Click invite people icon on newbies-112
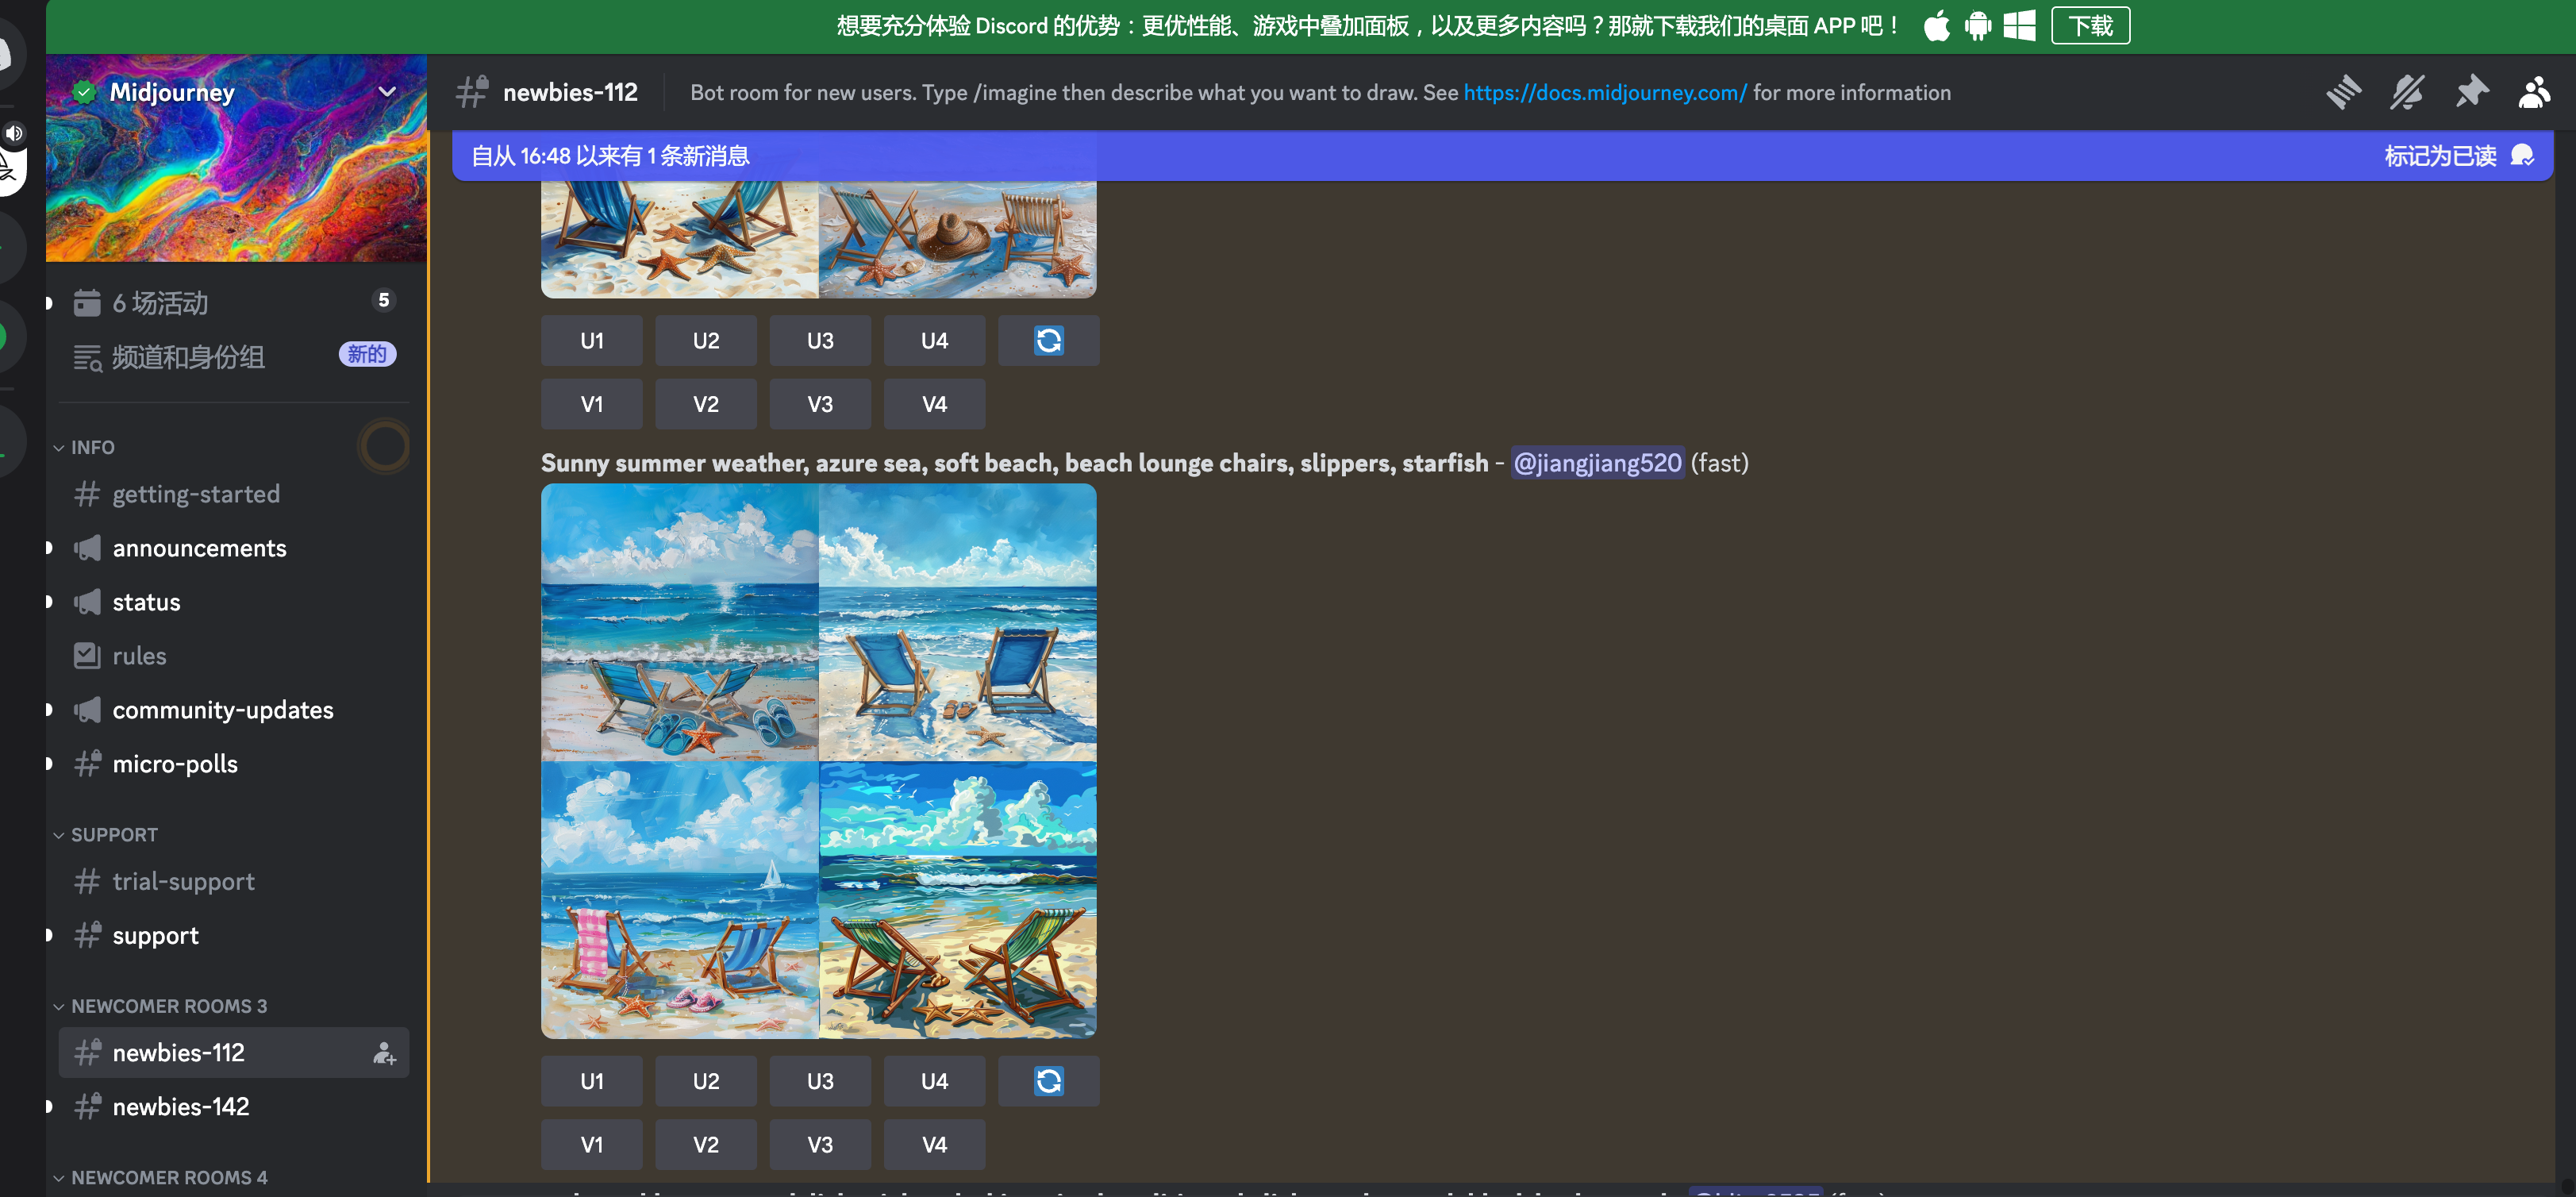 (x=384, y=1053)
